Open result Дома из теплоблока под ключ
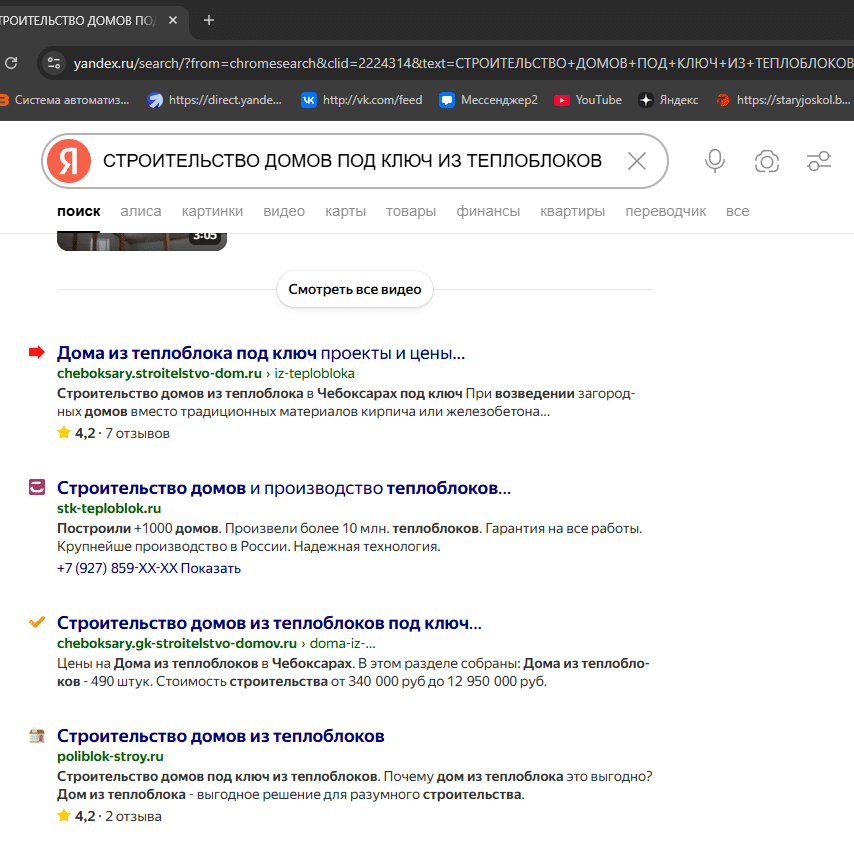Screen dimensions: 854x848 tap(187, 353)
